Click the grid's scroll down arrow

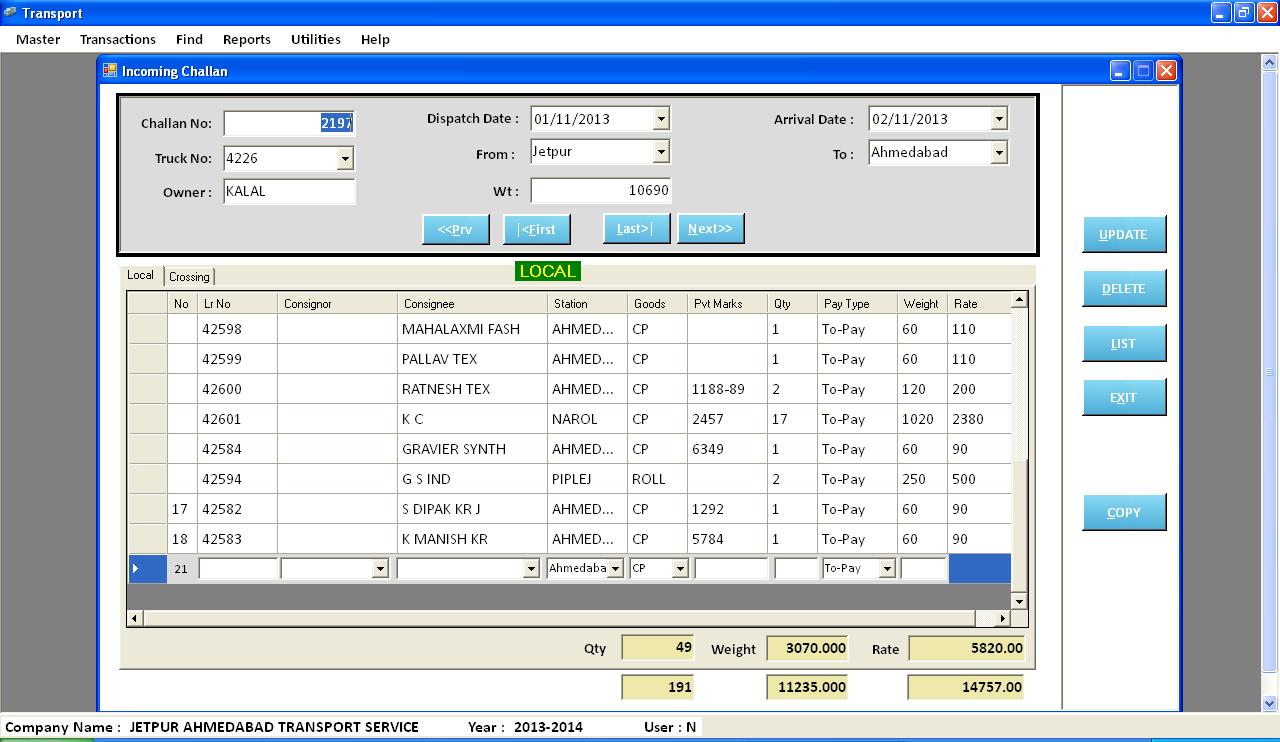1019,601
